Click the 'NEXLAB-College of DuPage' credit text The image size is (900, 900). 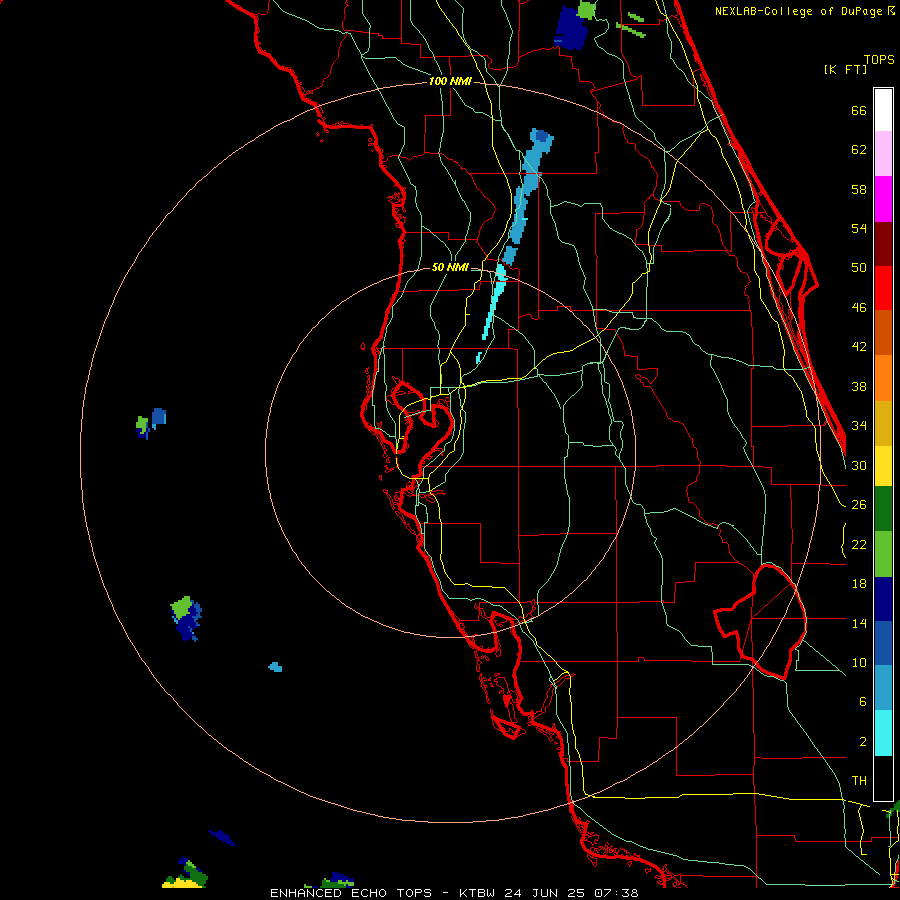coord(800,11)
